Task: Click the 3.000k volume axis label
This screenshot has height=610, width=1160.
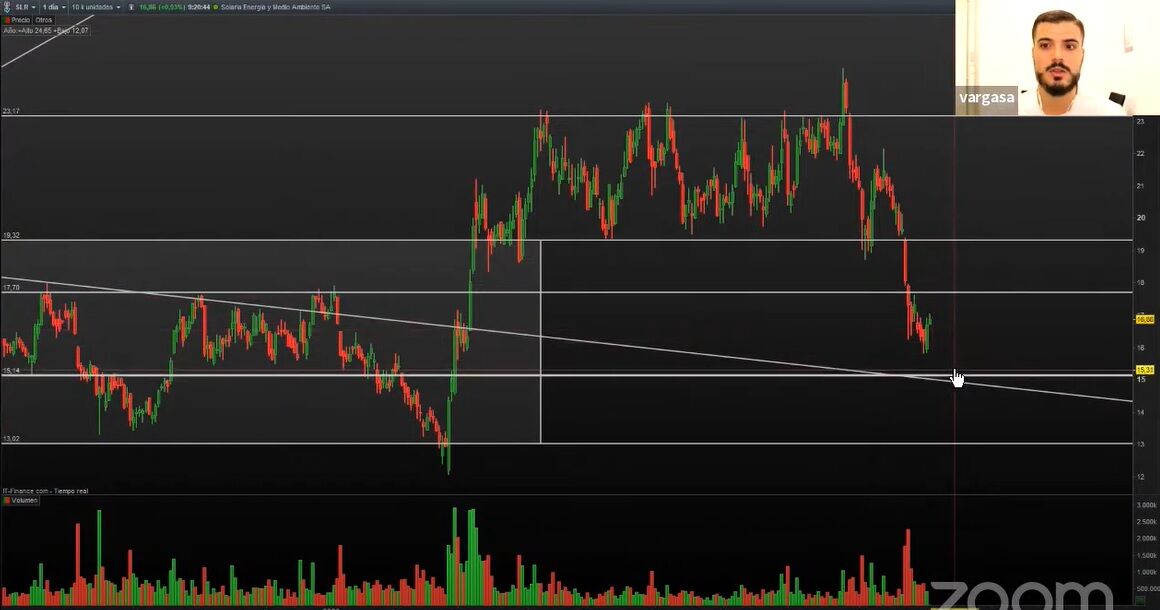Action: (1147, 505)
